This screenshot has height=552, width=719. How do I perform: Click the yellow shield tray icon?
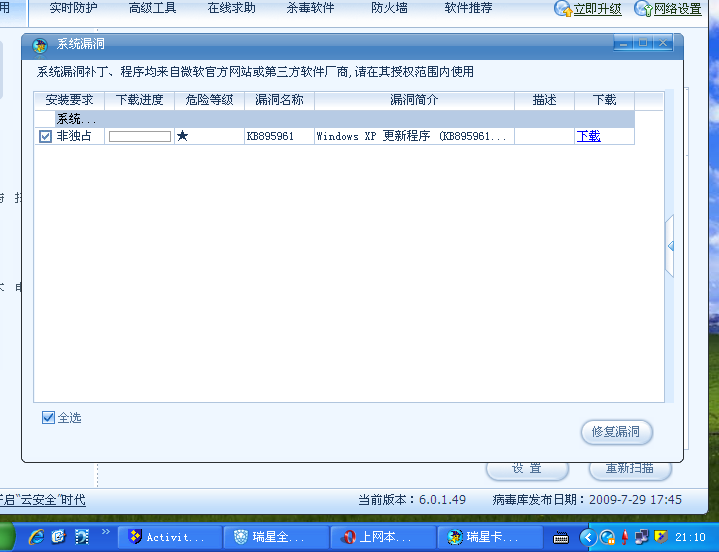[x=661, y=537]
